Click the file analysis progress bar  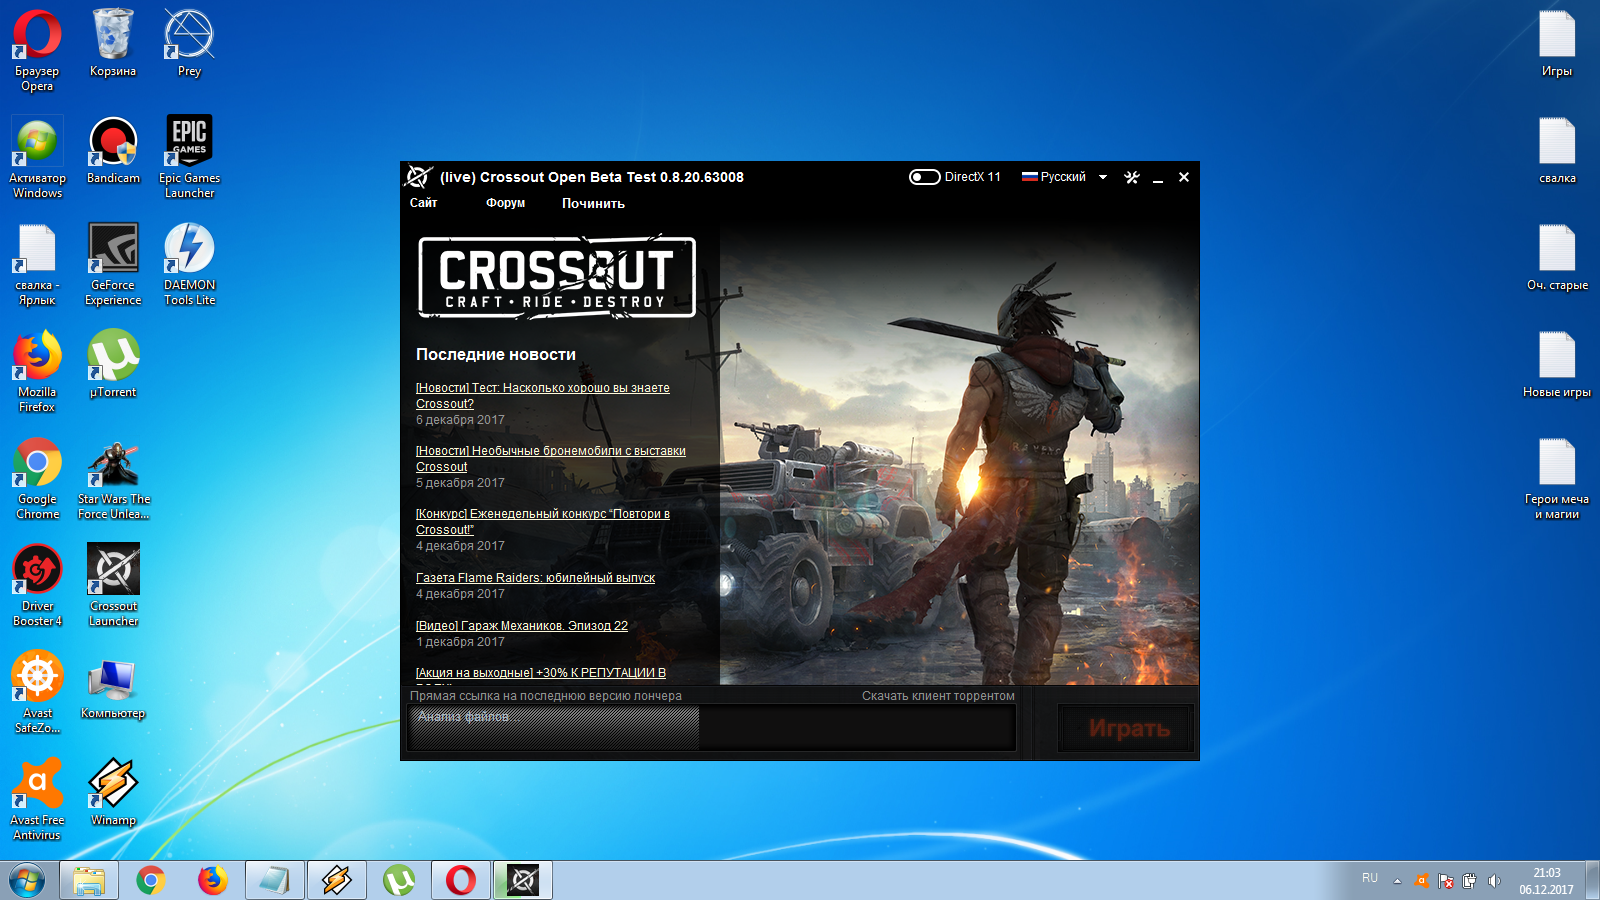tap(713, 728)
